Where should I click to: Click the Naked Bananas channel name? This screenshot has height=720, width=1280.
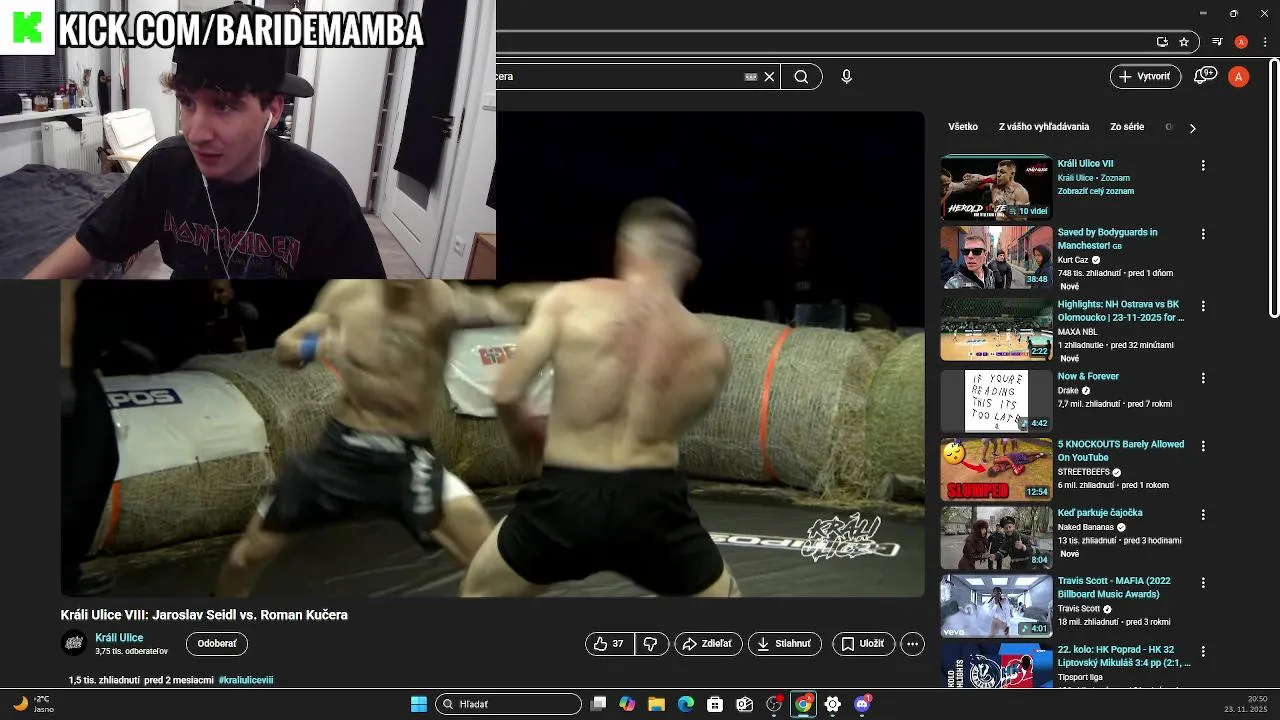coord(1086,527)
